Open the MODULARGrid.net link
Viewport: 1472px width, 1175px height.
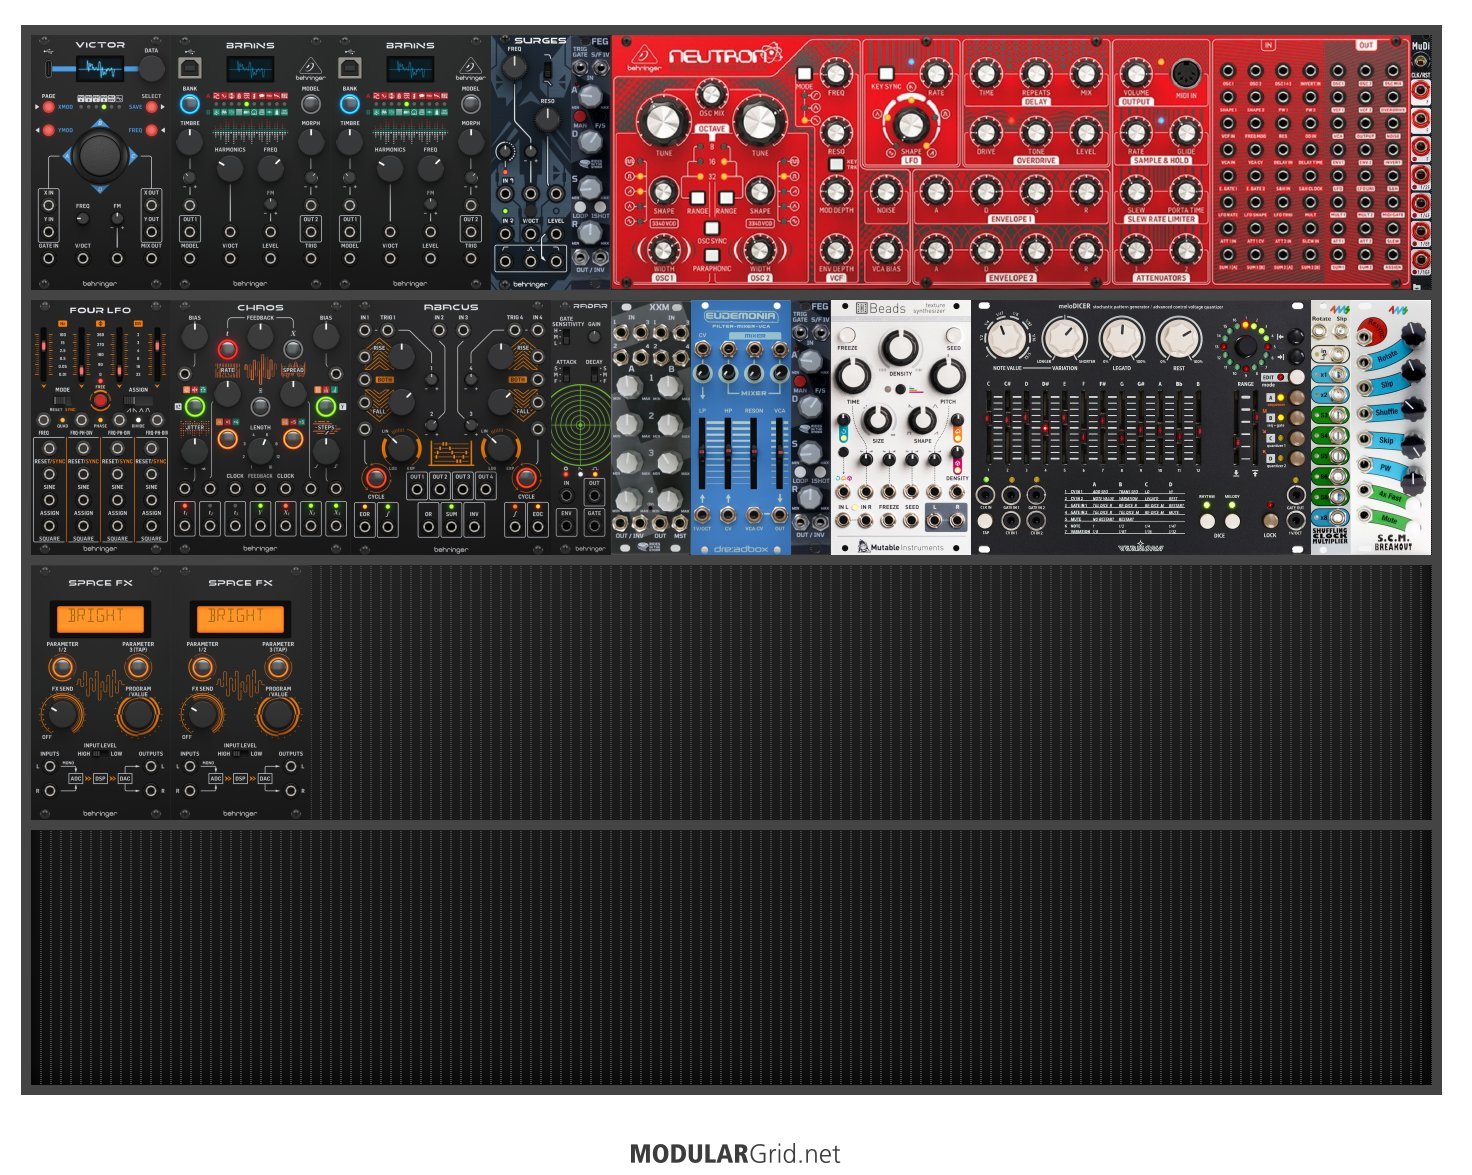pos(735,1154)
